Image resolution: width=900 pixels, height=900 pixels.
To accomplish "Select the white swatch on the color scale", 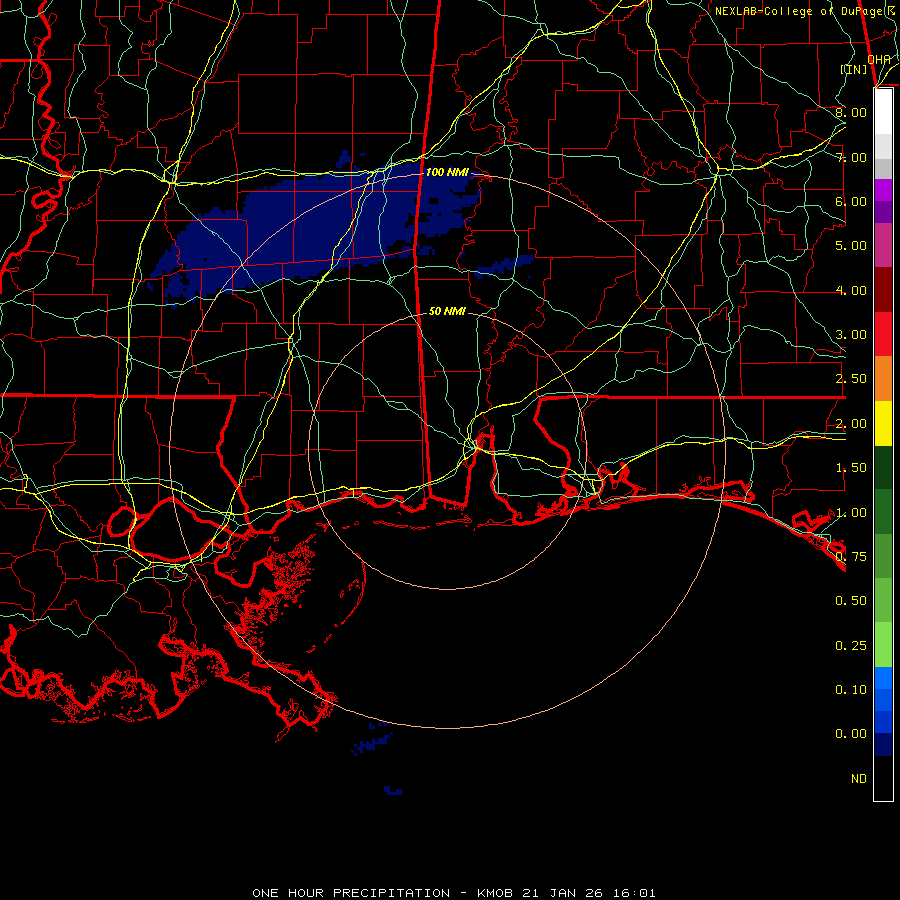I will point(883,112).
